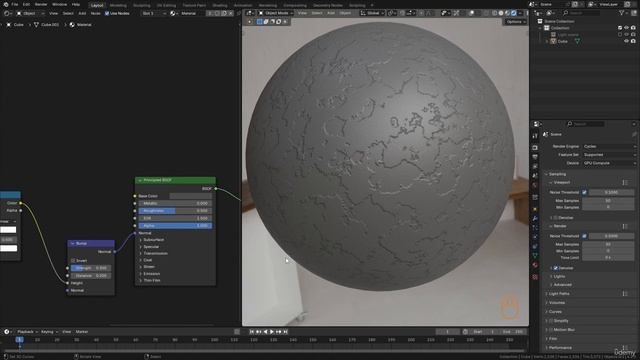This screenshot has width=640, height=360.
Task: Open the Render menu
Action: click(x=41, y=4)
